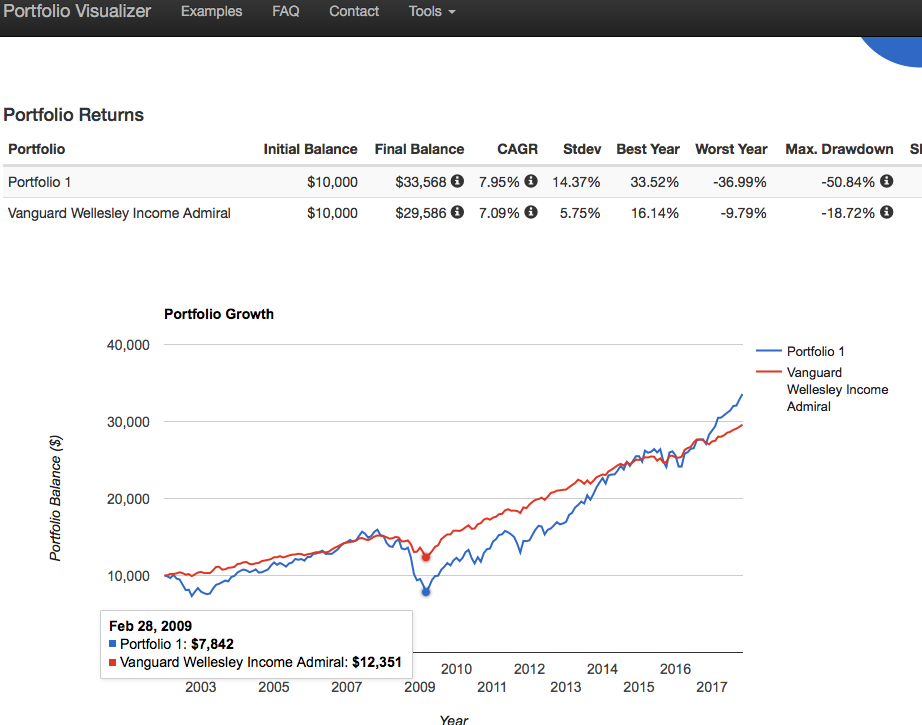Click info icon next to 7.09% CAGR
The height and width of the screenshot is (725, 922).
tap(531, 213)
